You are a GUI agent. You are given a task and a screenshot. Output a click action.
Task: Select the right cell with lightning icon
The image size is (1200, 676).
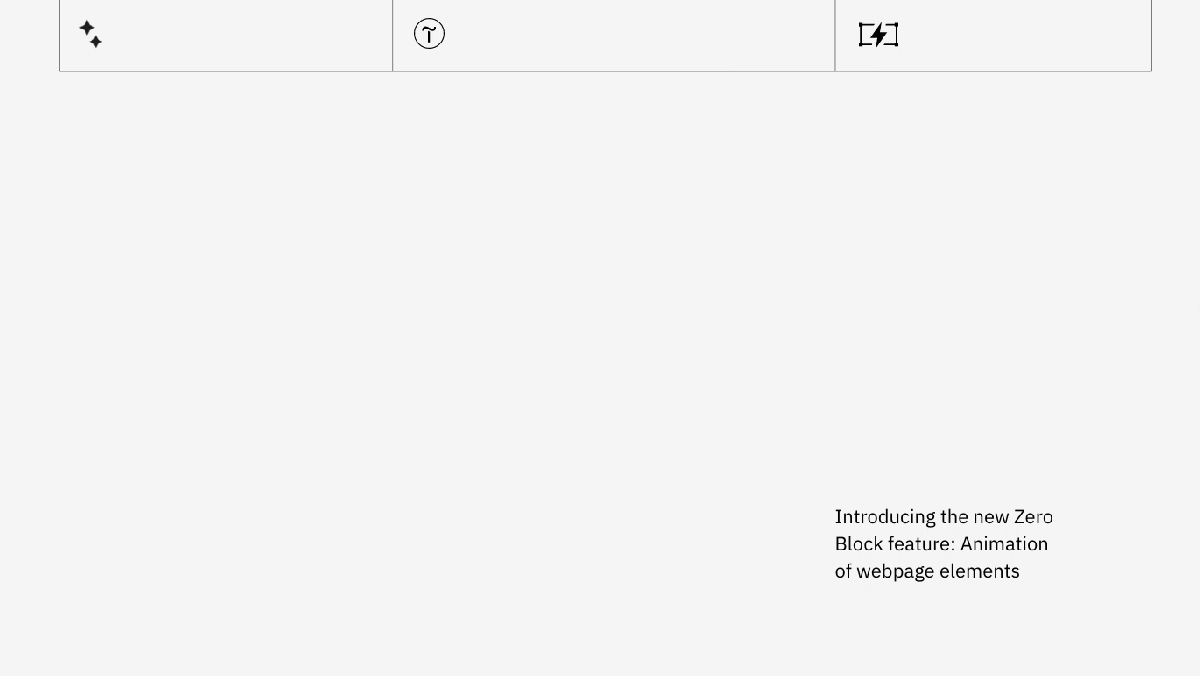point(993,35)
